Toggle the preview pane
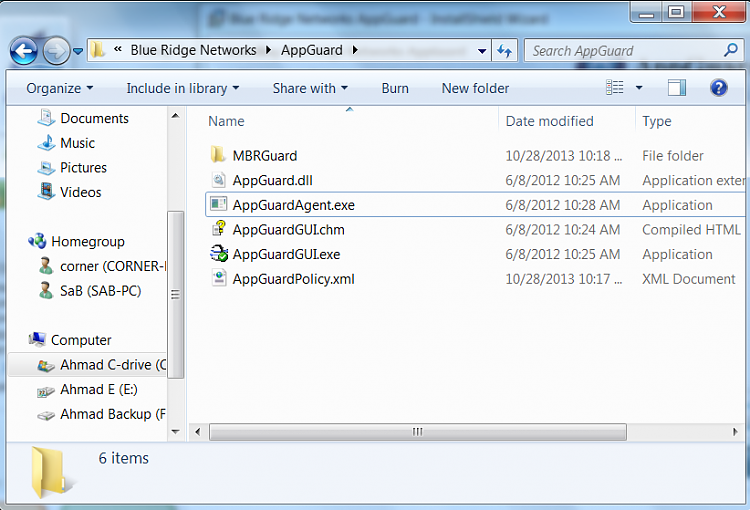Screen dimensions: 750x510 point(677,88)
